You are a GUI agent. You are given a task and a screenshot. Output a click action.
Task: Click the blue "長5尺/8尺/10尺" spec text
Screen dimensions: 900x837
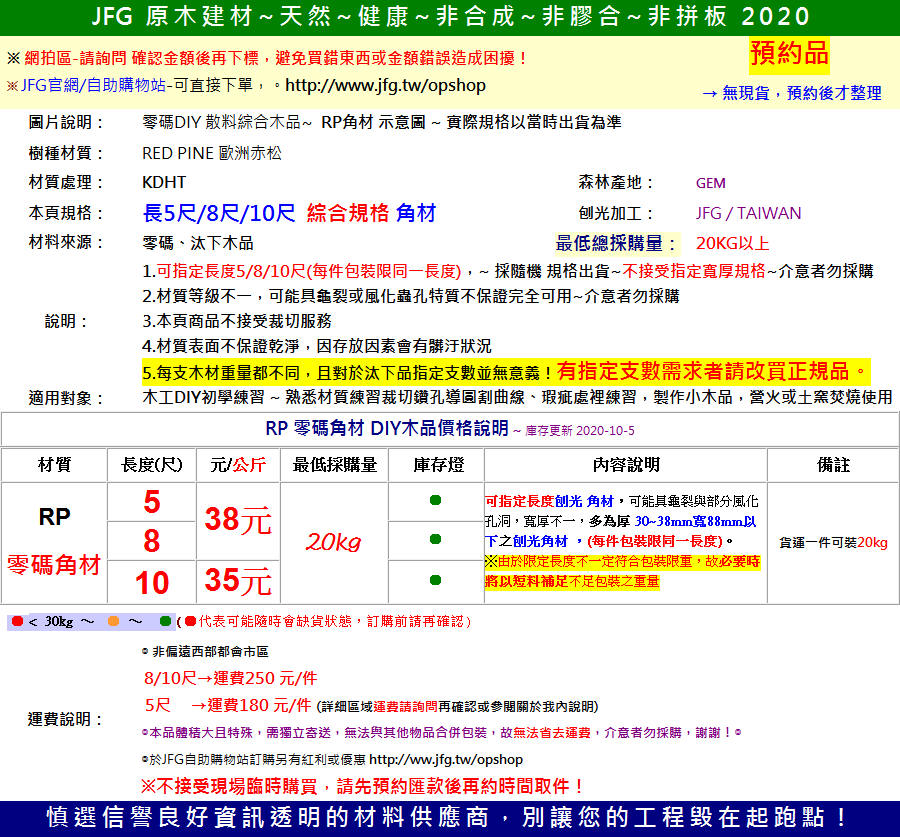pos(219,213)
